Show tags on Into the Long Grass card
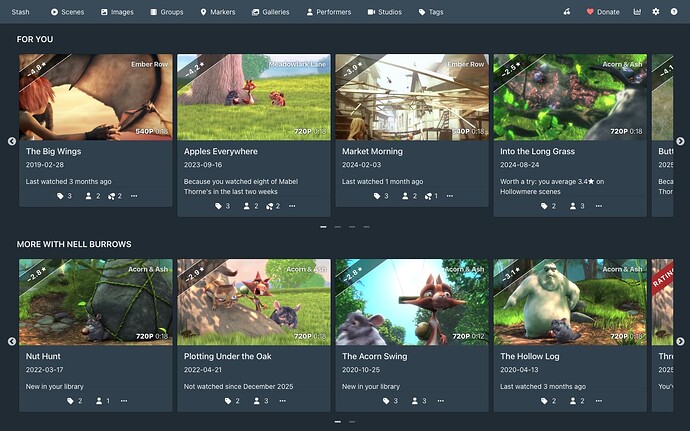690x431 pixels. 548,206
